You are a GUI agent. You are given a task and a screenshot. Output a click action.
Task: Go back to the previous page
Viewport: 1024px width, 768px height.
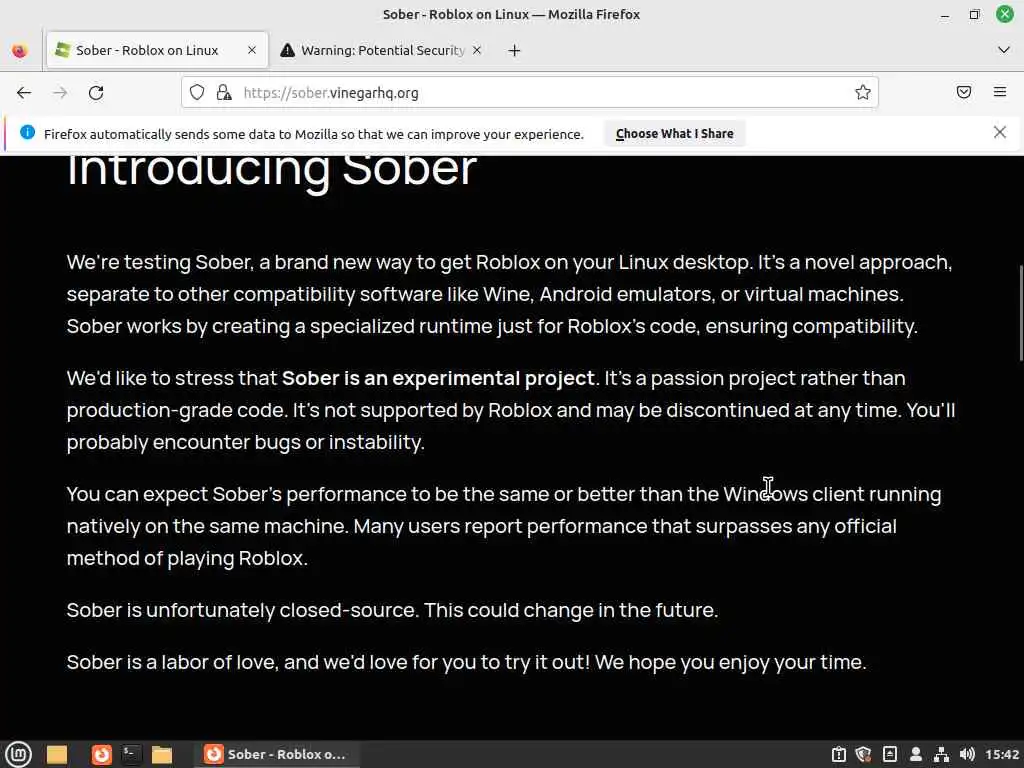24,93
